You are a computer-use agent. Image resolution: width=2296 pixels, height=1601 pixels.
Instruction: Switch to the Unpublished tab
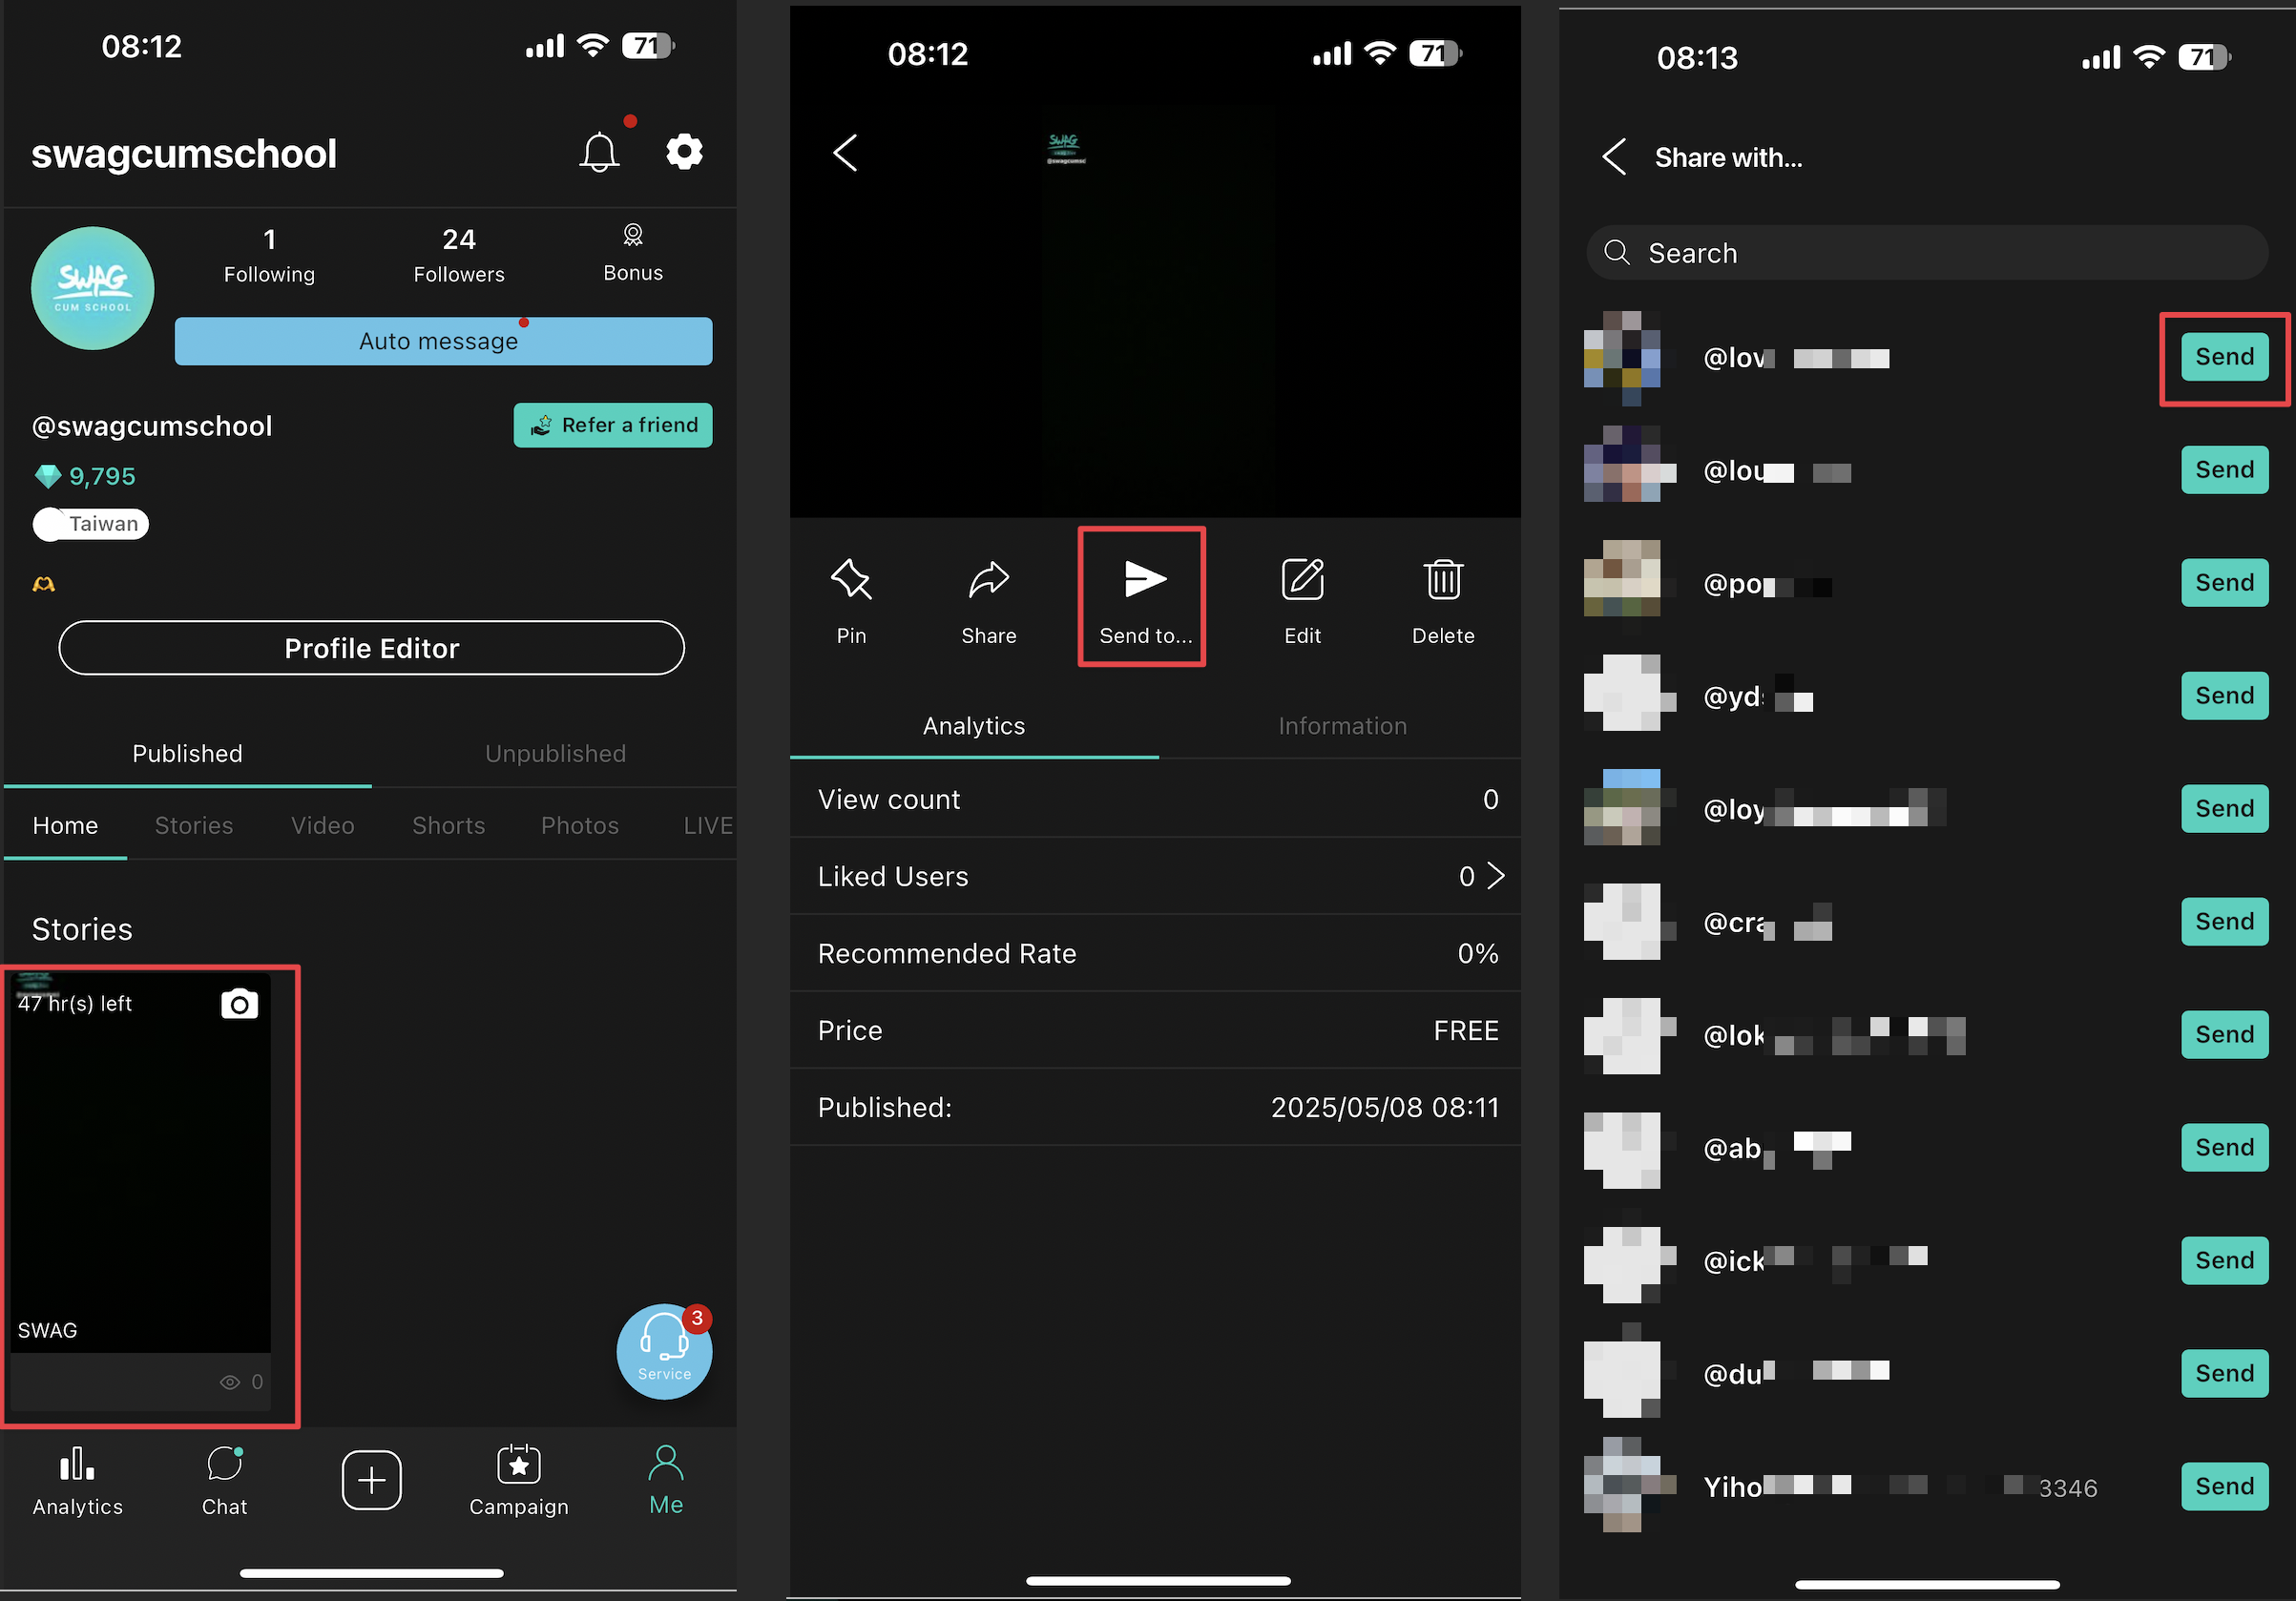[x=555, y=753]
